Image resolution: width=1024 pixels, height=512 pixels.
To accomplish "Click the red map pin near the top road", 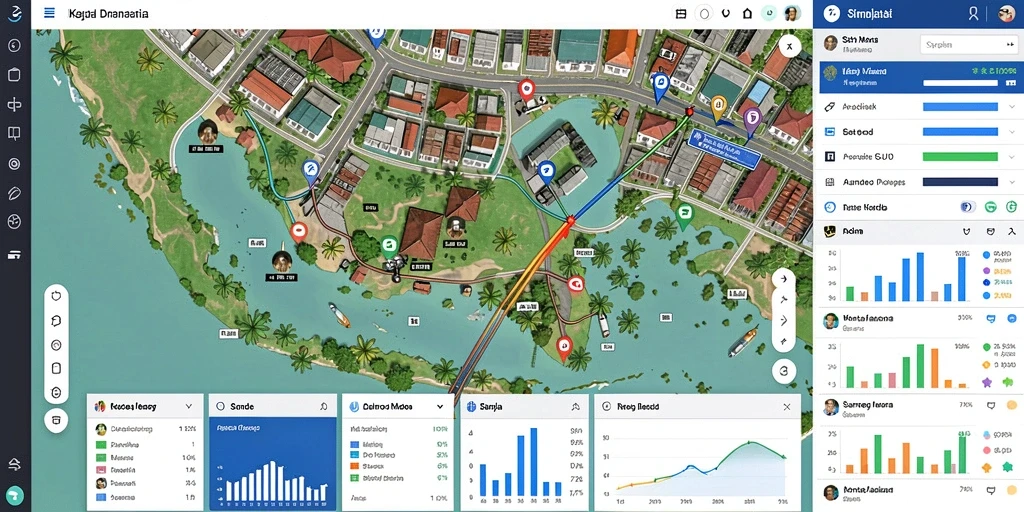I will point(526,89).
